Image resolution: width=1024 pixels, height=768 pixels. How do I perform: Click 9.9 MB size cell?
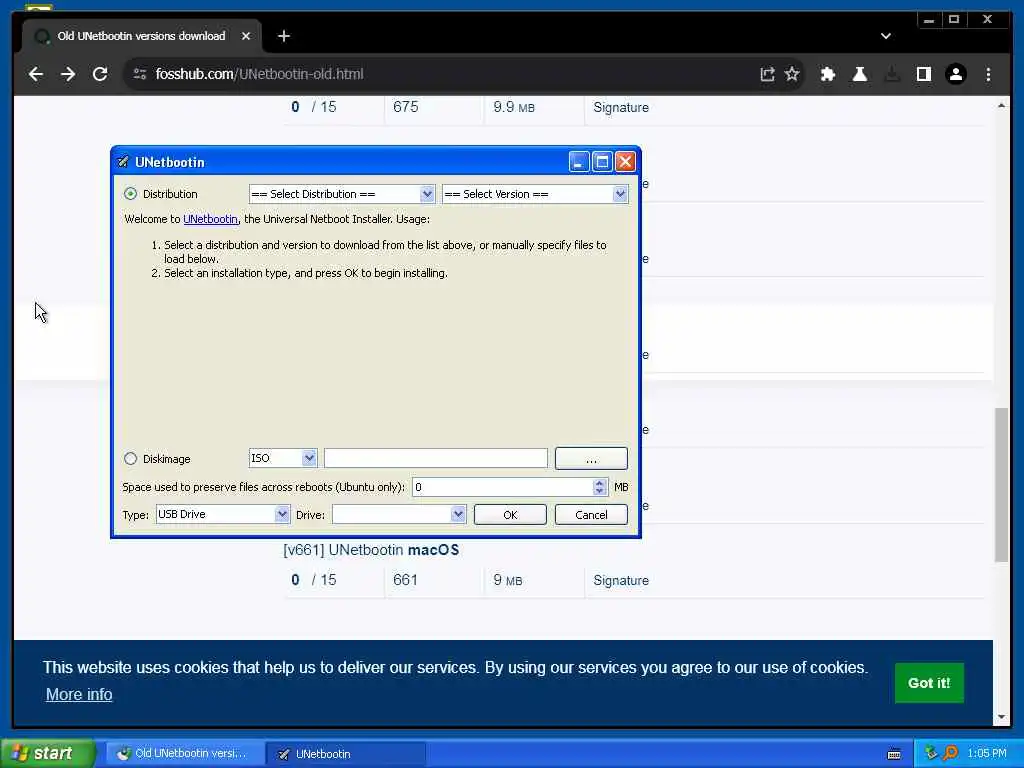pyautogui.click(x=514, y=107)
